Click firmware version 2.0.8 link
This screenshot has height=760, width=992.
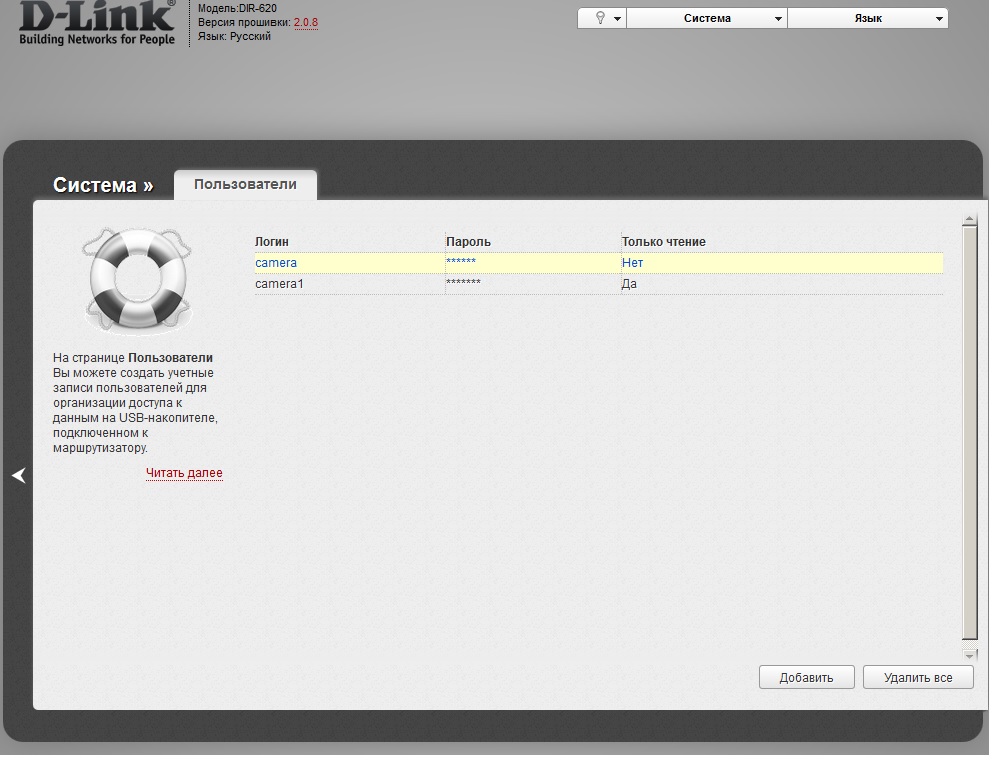pyautogui.click(x=306, y=22)
